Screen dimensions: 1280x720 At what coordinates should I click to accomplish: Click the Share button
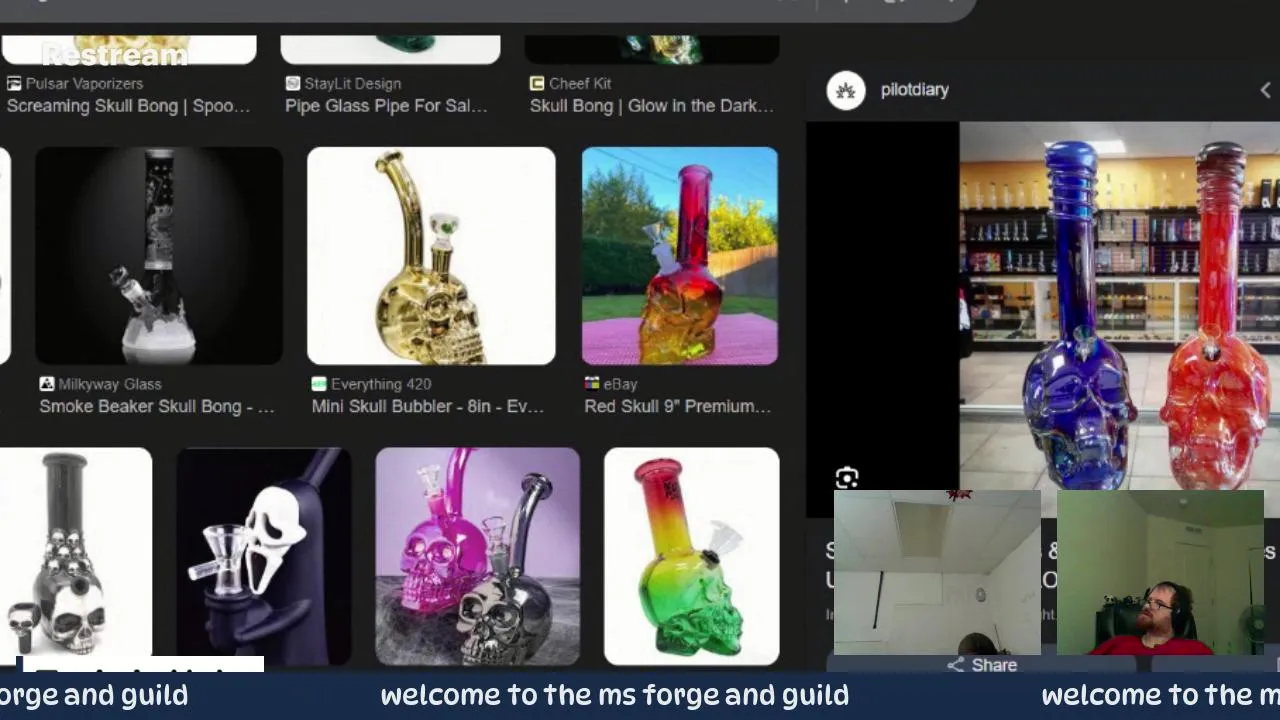coord(982,665)
